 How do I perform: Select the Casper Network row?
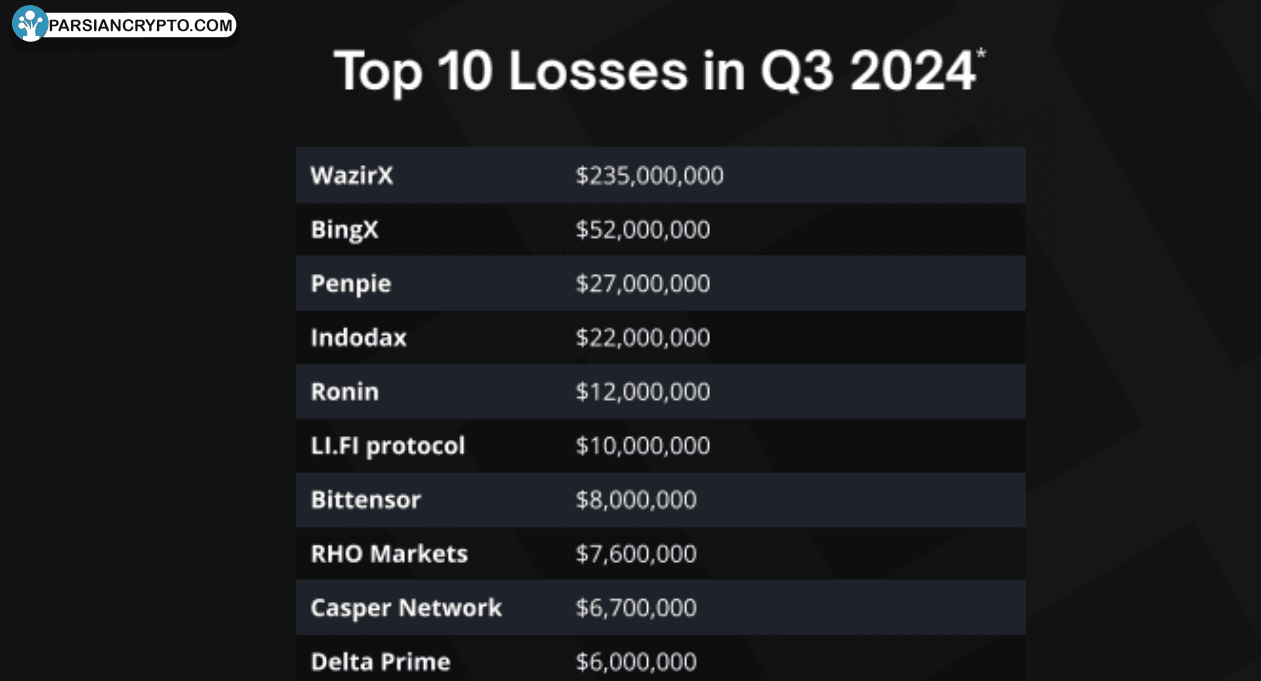pyautogui.click(x=406, y=608)
